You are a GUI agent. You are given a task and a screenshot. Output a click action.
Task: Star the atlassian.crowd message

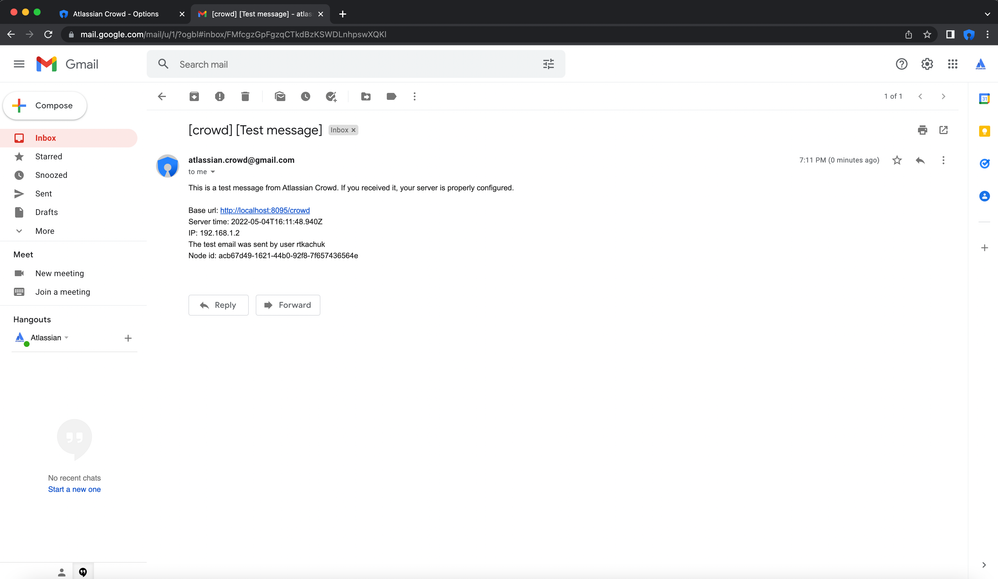(897, 160)
